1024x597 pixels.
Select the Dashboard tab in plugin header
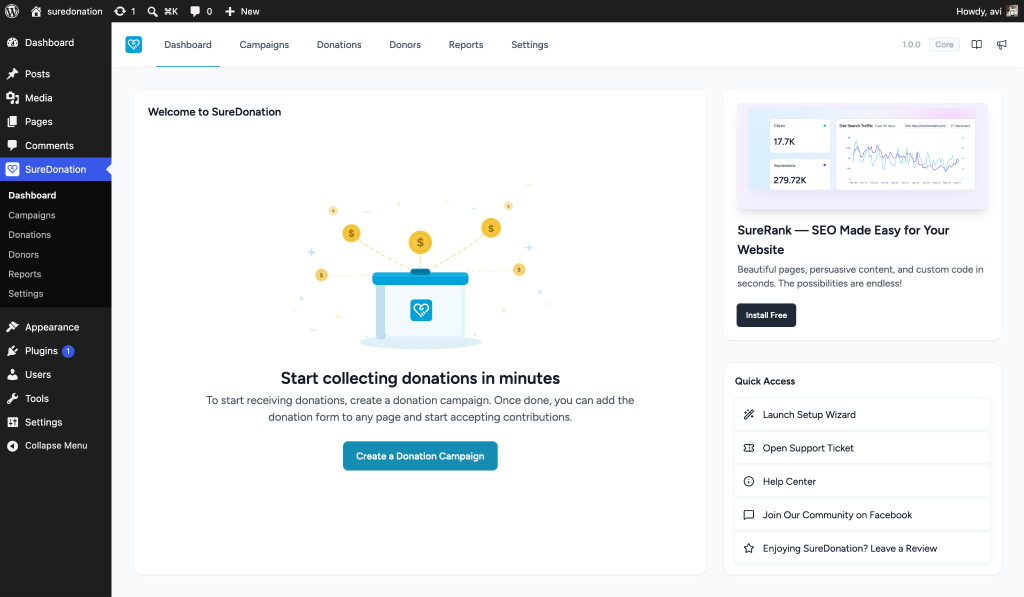point(187,44)
